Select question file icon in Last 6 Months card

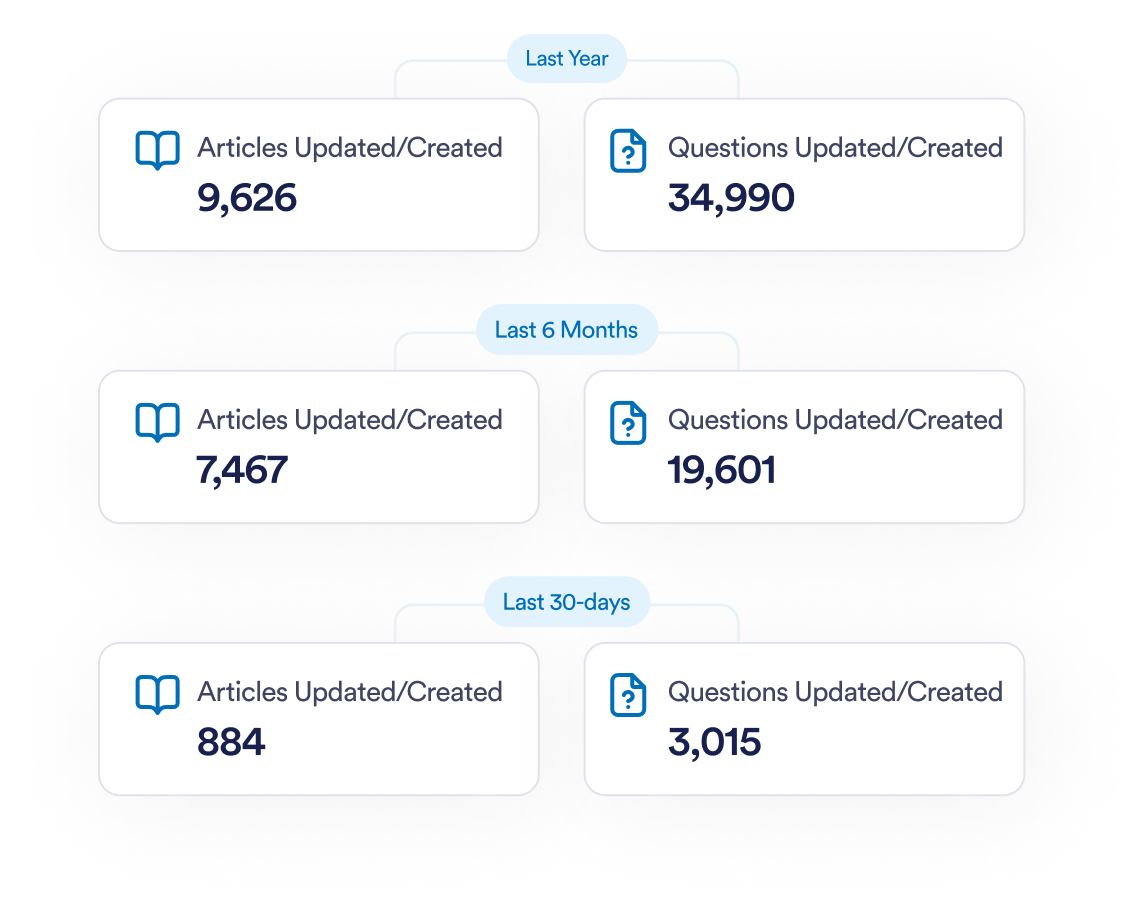click(x=628, y=423)
